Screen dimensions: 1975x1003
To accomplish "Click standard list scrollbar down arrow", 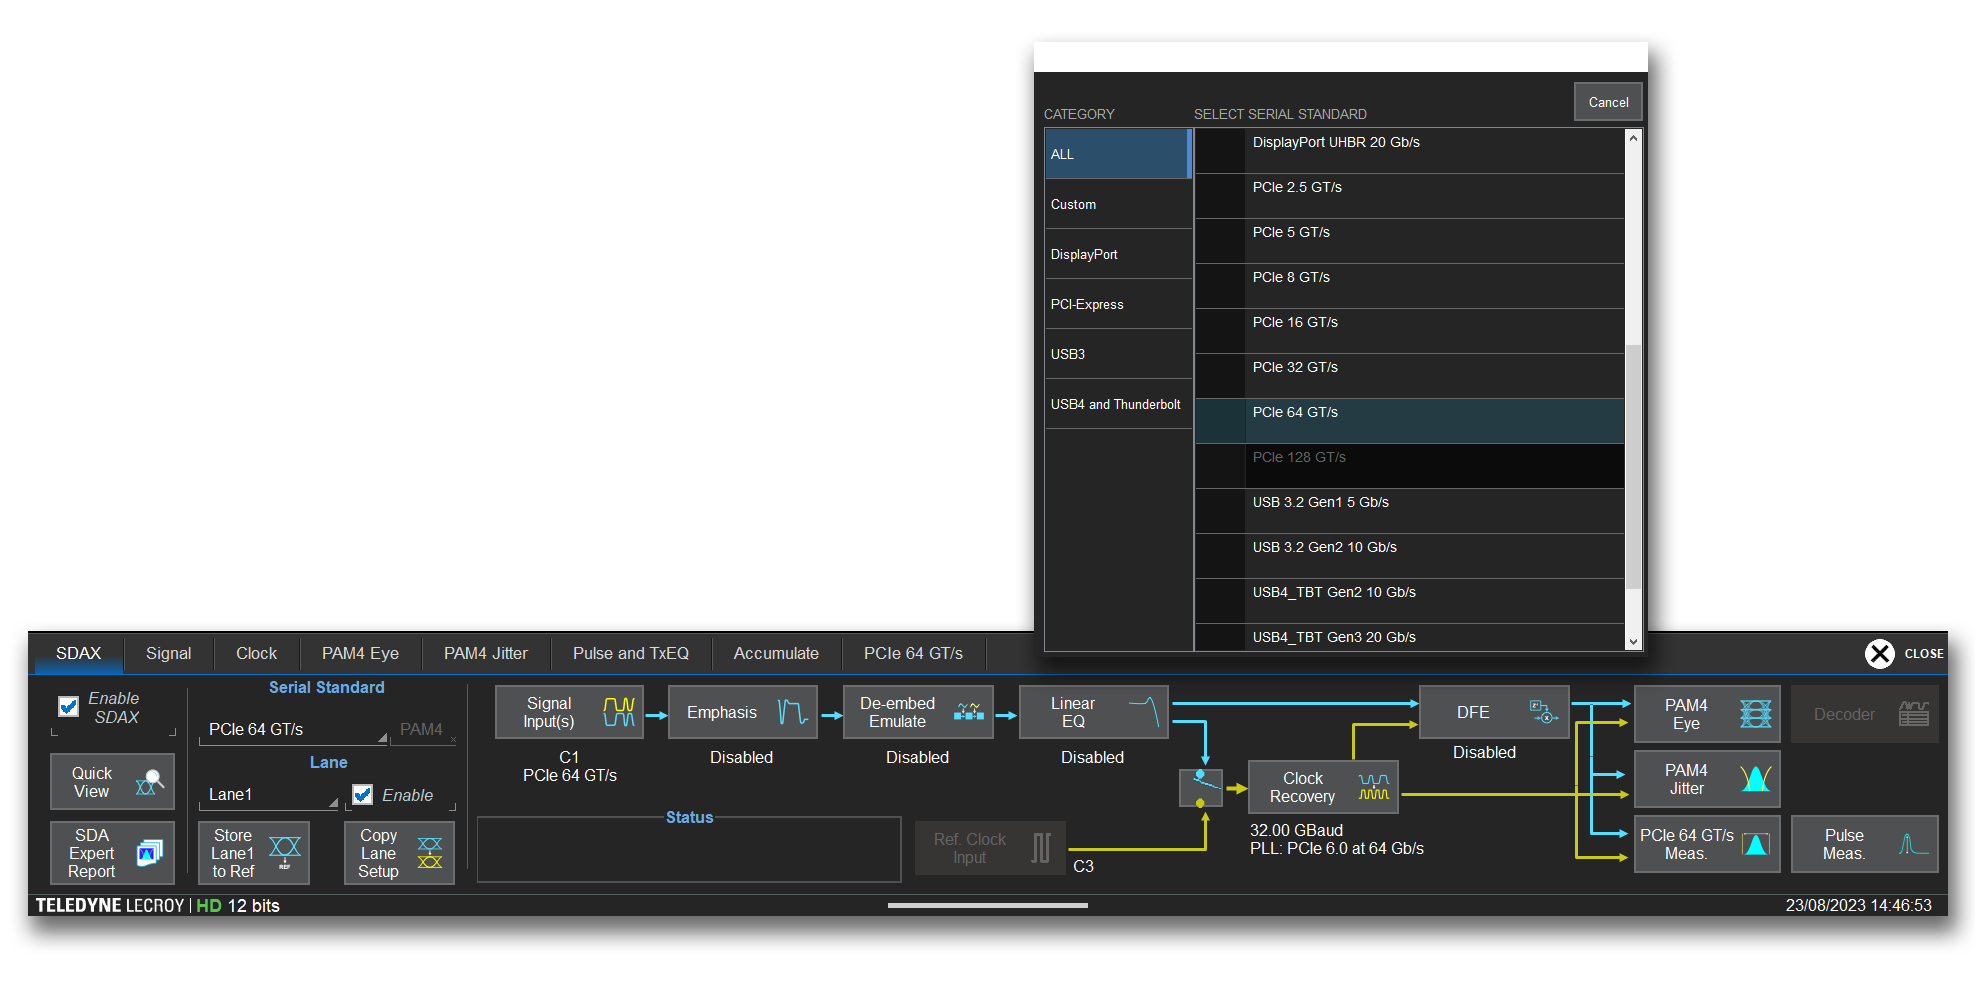I will (1633, 642).
